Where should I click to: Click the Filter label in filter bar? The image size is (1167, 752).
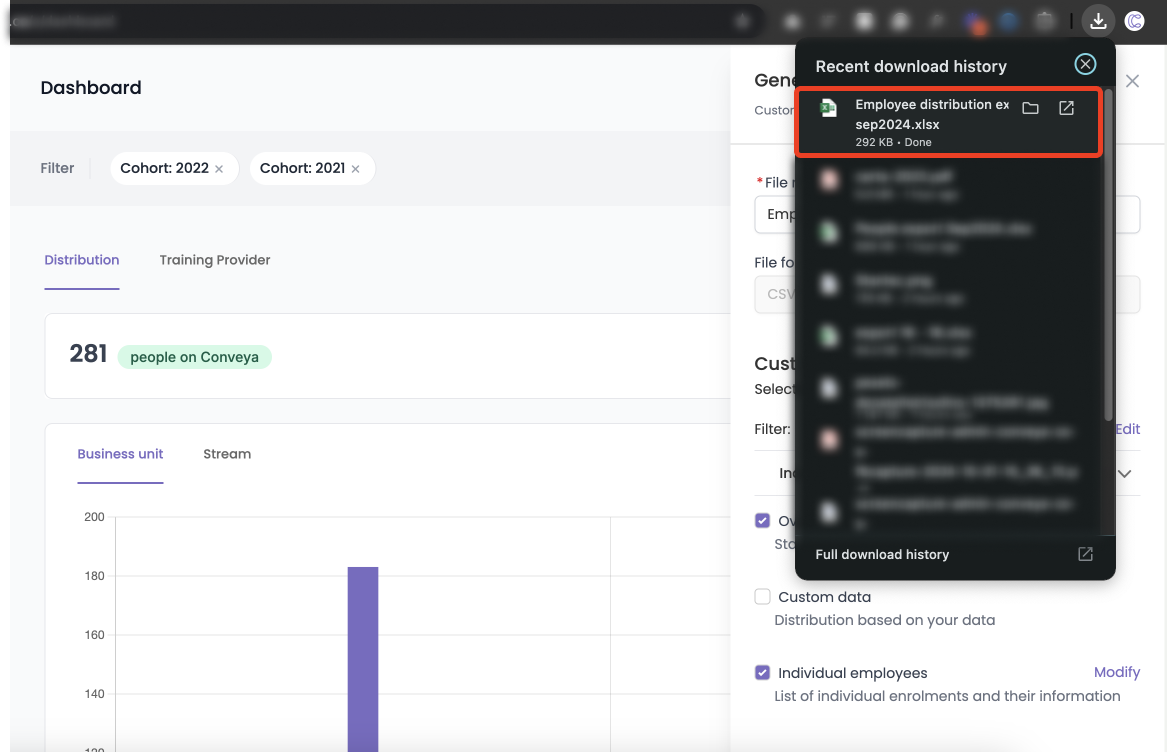pos(57,168)
